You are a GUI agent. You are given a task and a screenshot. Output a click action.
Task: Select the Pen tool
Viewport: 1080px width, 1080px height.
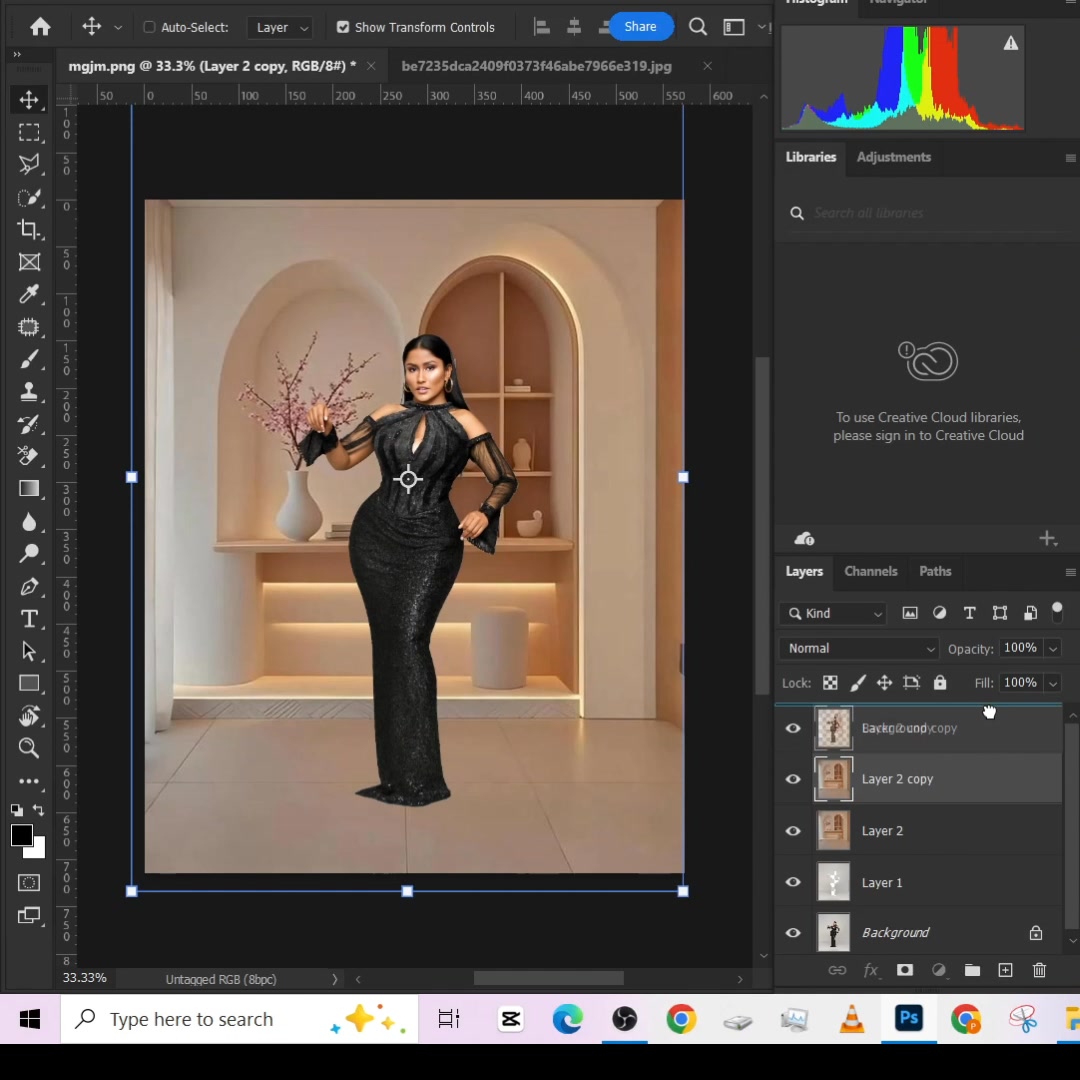pyautogui.click(x=29, y=587)
